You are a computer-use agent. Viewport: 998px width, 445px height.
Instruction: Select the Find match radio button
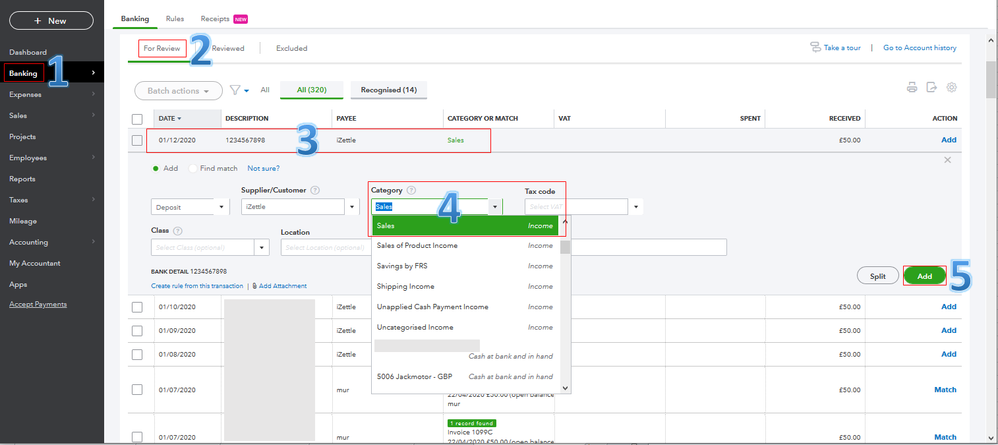(x=193, y=169)
